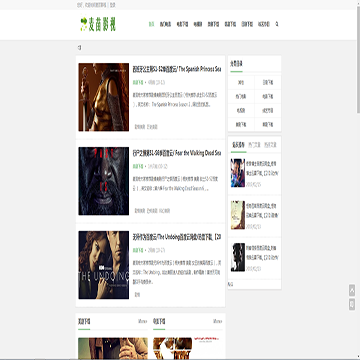Screen dimensions: 360x360
Task: Switch to the third sidebar ranking tab
Action: tap(270, 145)
